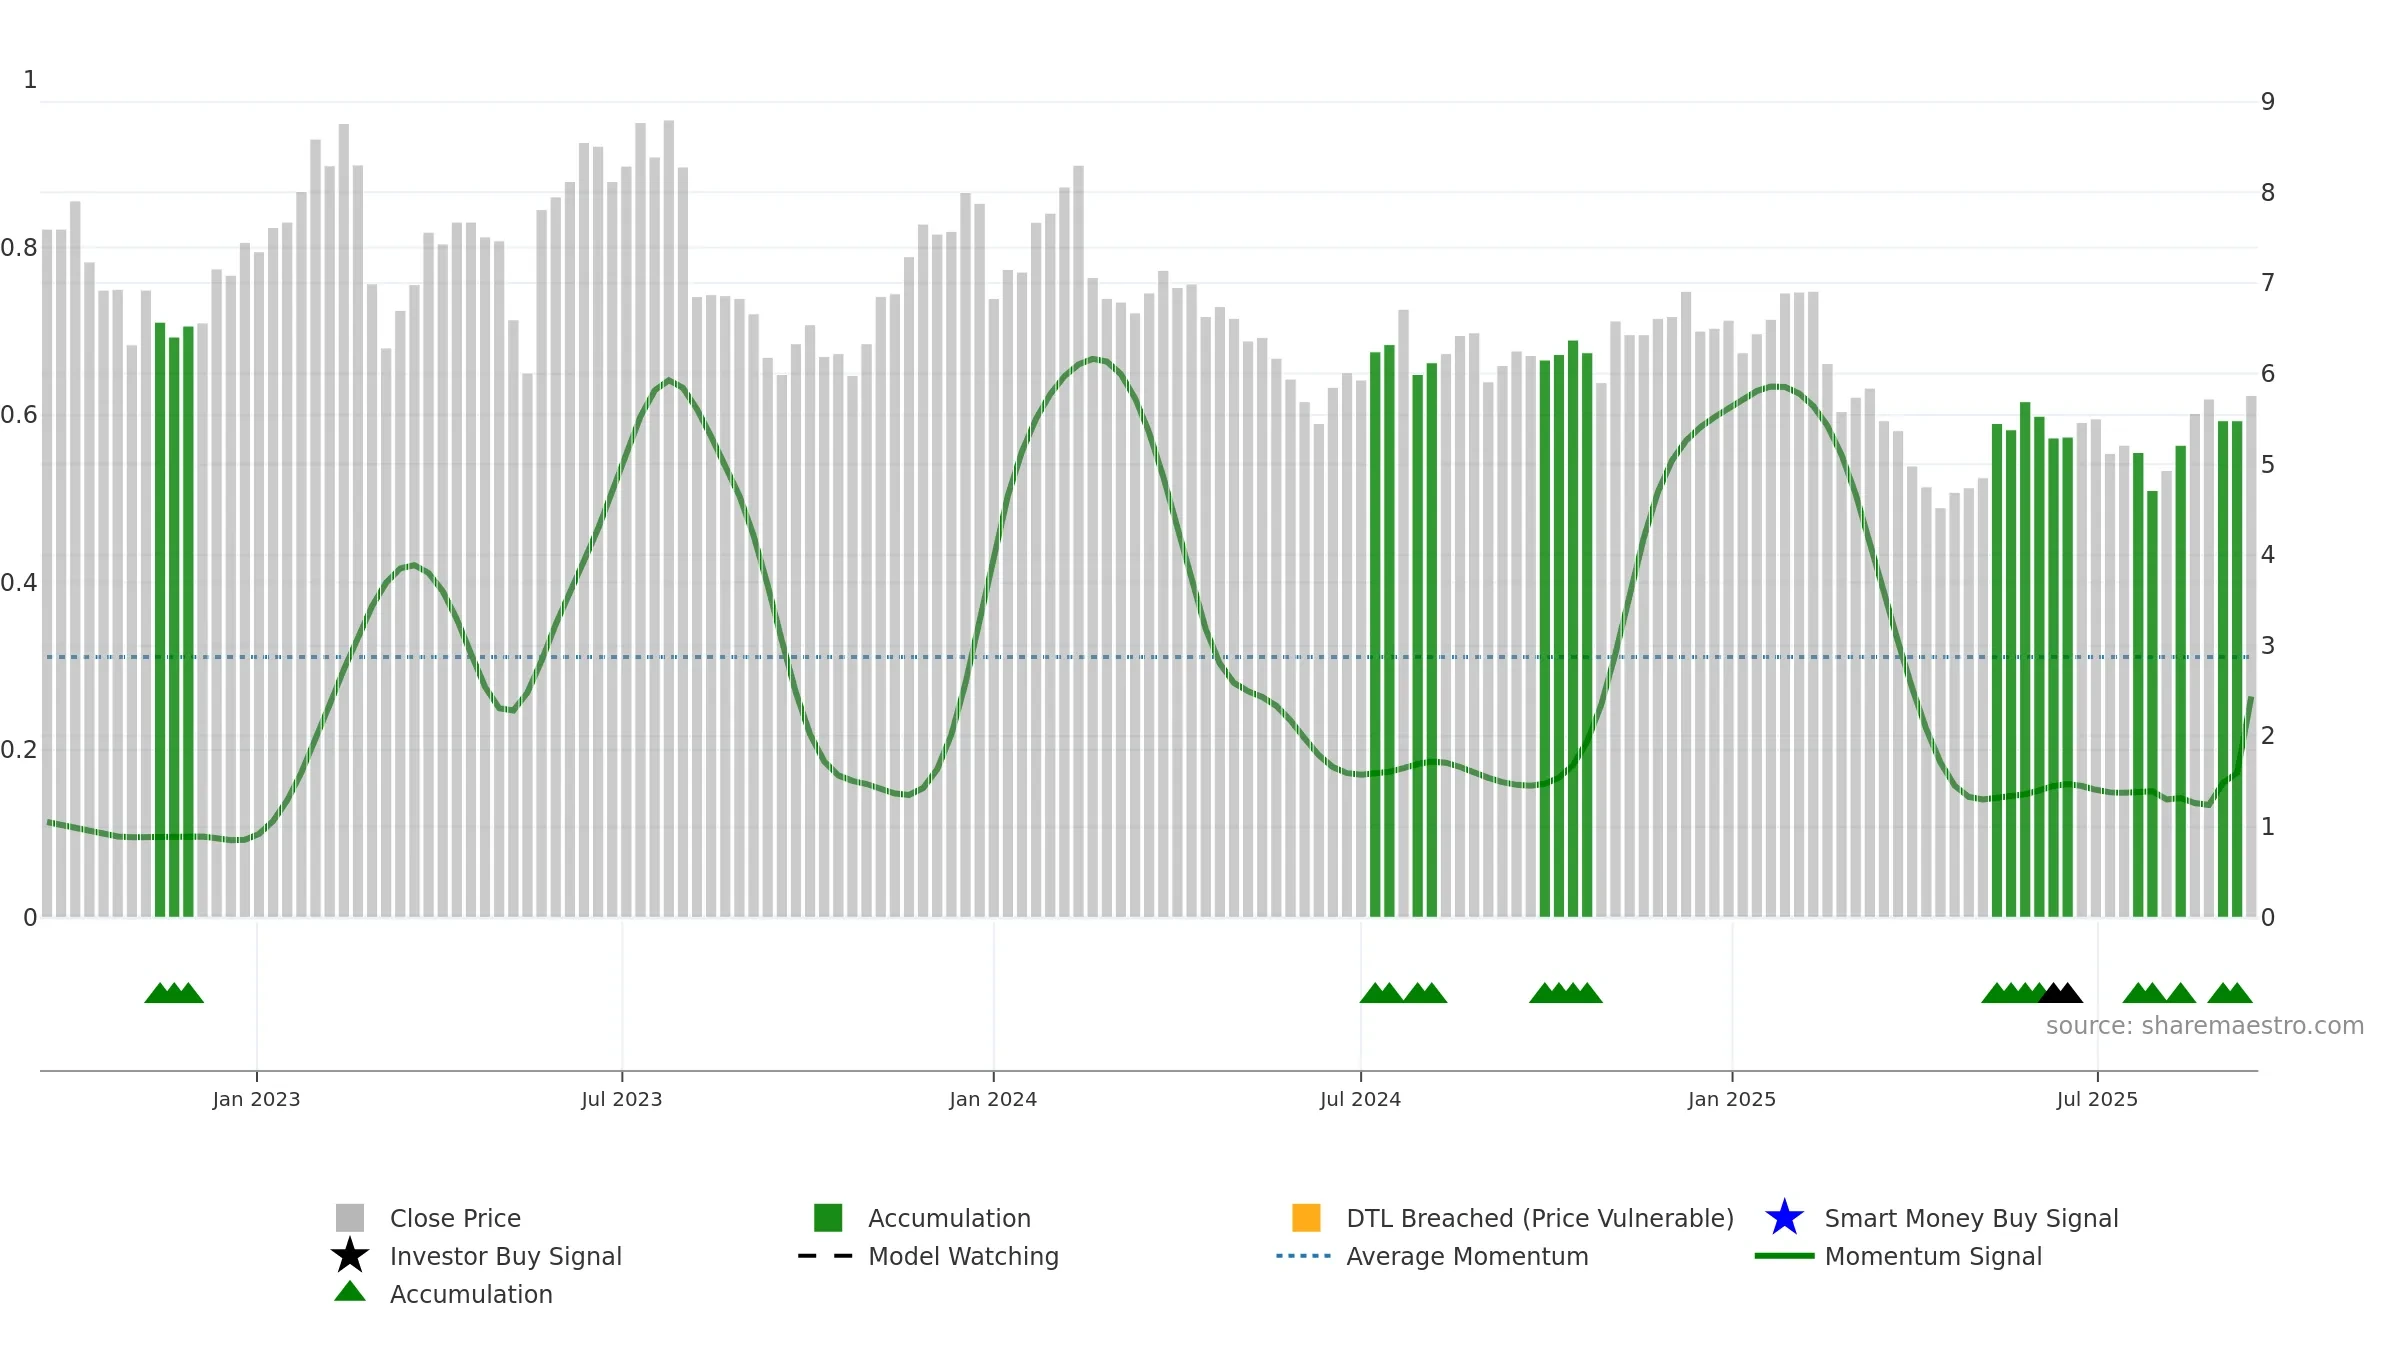Click the Jan 2023 axis label
Screen dimensions: 2400x1350
coord(257,1099)
